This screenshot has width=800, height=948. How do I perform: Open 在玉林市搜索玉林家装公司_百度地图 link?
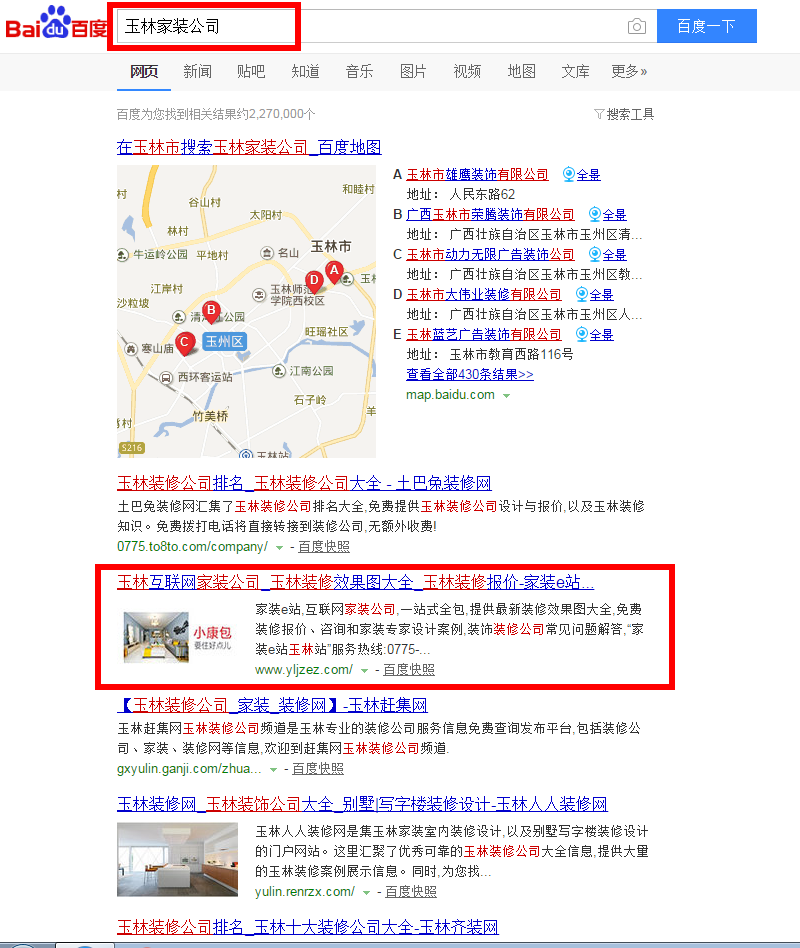point(249,147)
